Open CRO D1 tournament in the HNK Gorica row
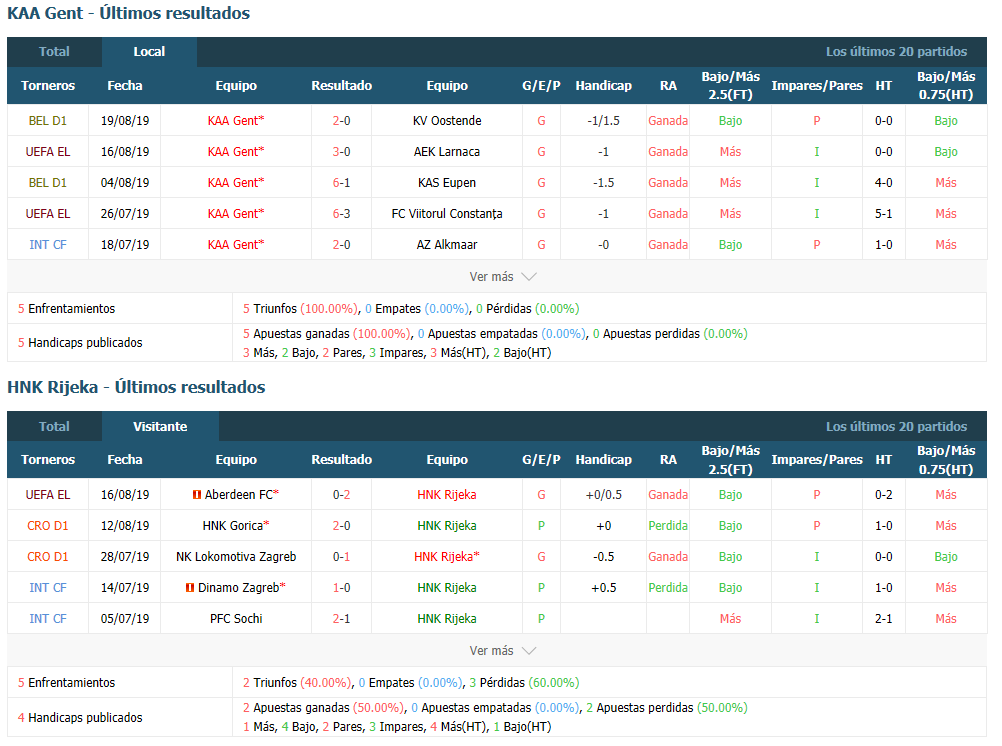 coord(48,525)
